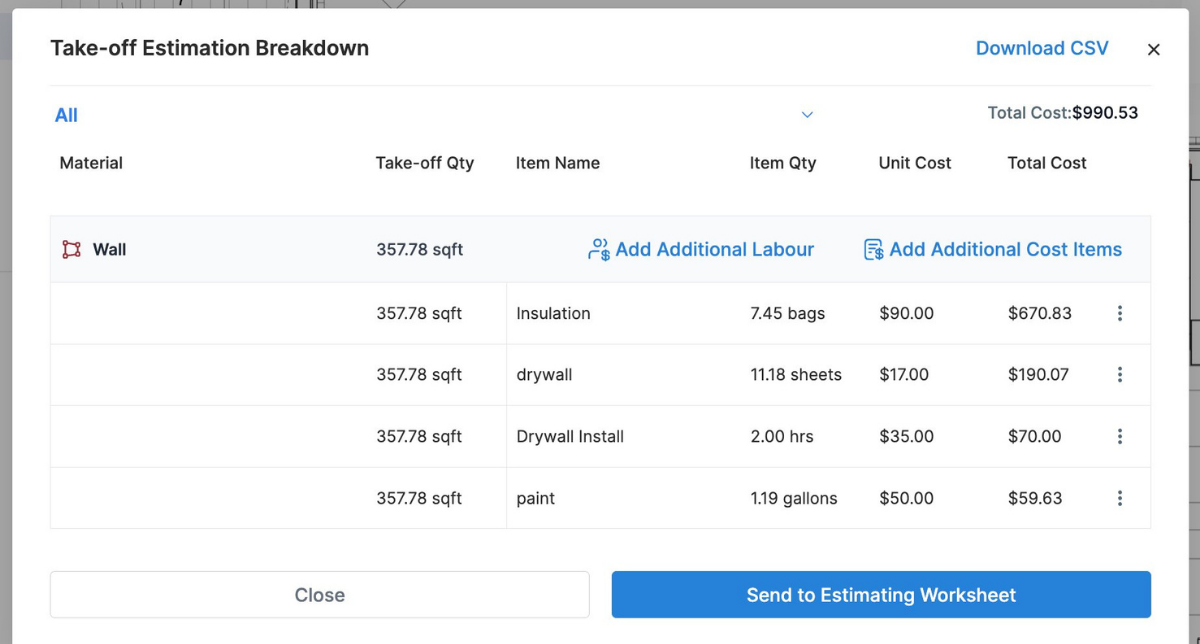Click the Material column header

[91, 163]
